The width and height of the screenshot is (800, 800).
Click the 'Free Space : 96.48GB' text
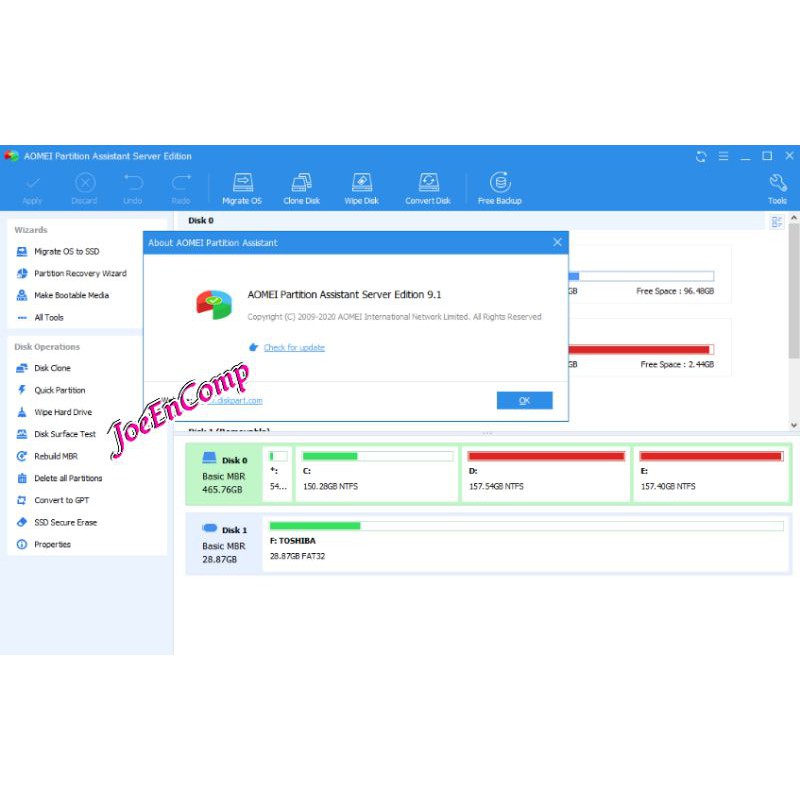pyautogui.click(x=674, y=291)
